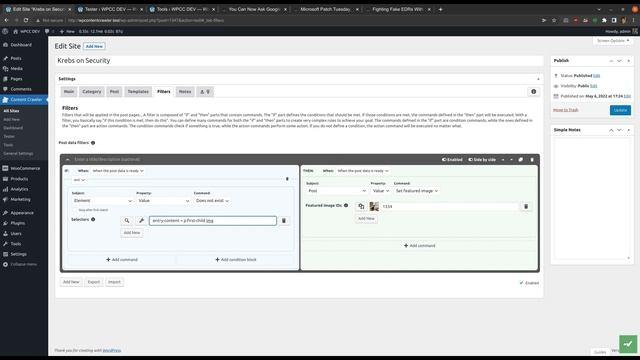Delete the whole filter via header trash
The height and width of the screenshot is (360, 640).
(532, 160)
